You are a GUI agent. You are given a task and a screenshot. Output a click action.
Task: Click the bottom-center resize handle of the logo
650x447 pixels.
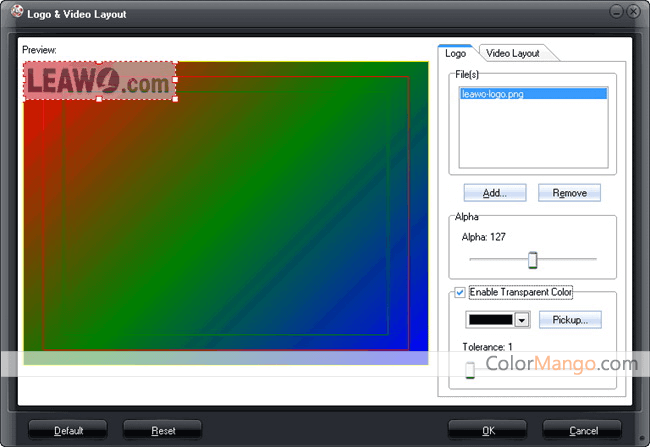coord(99,99)
